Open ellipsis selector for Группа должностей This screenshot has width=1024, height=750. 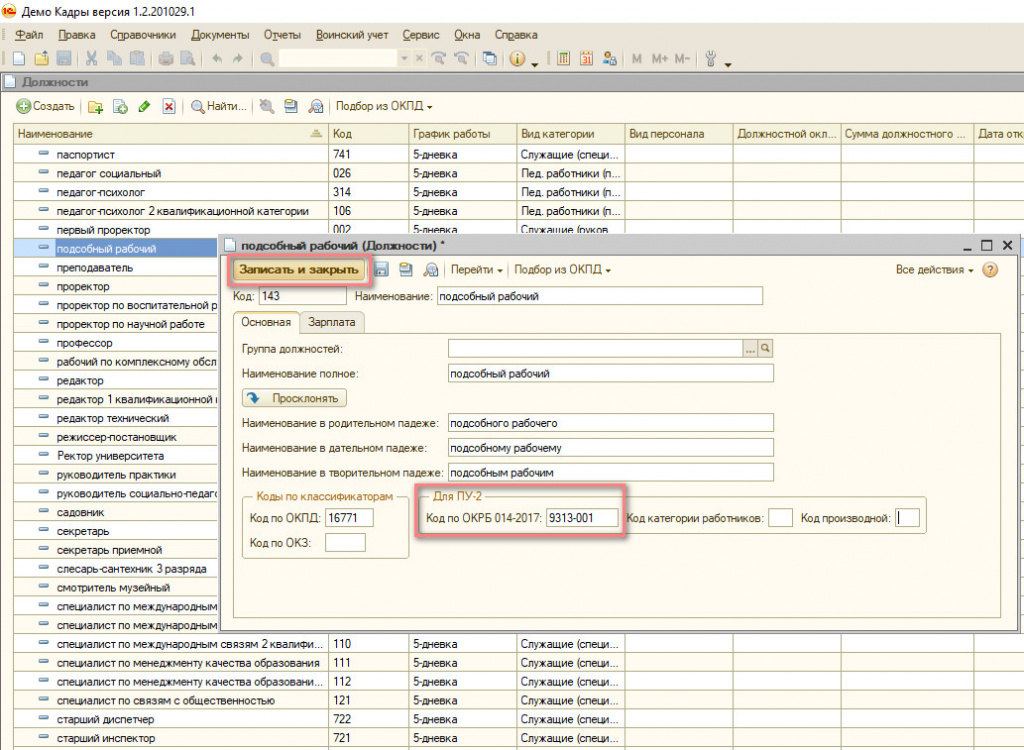pos(750,348)
